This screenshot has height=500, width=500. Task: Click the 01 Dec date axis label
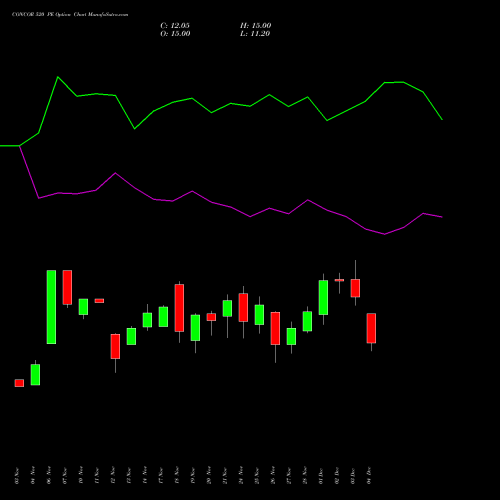point(321,476)
